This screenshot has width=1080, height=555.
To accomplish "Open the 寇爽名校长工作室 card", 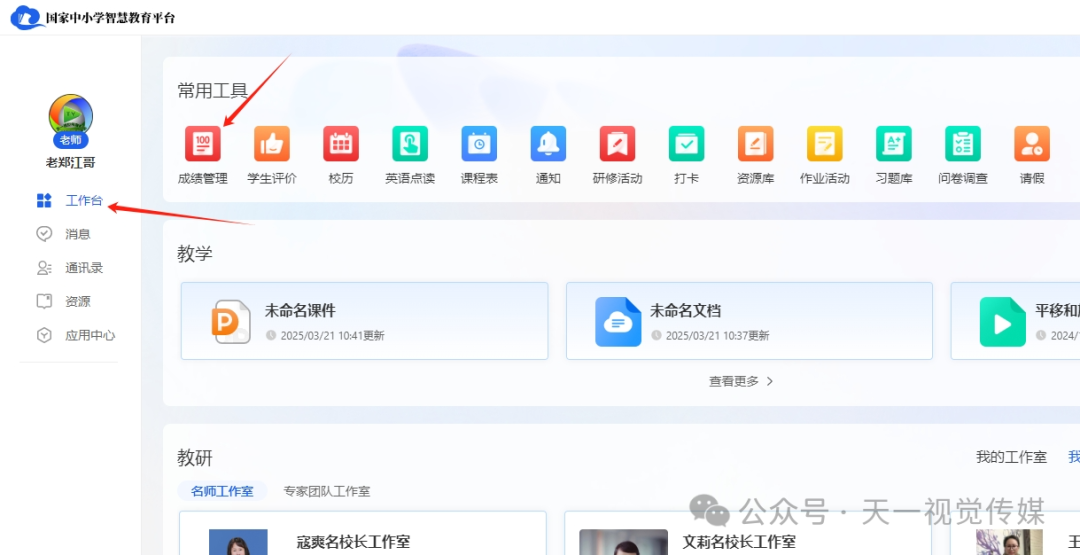I will (363, 533).
